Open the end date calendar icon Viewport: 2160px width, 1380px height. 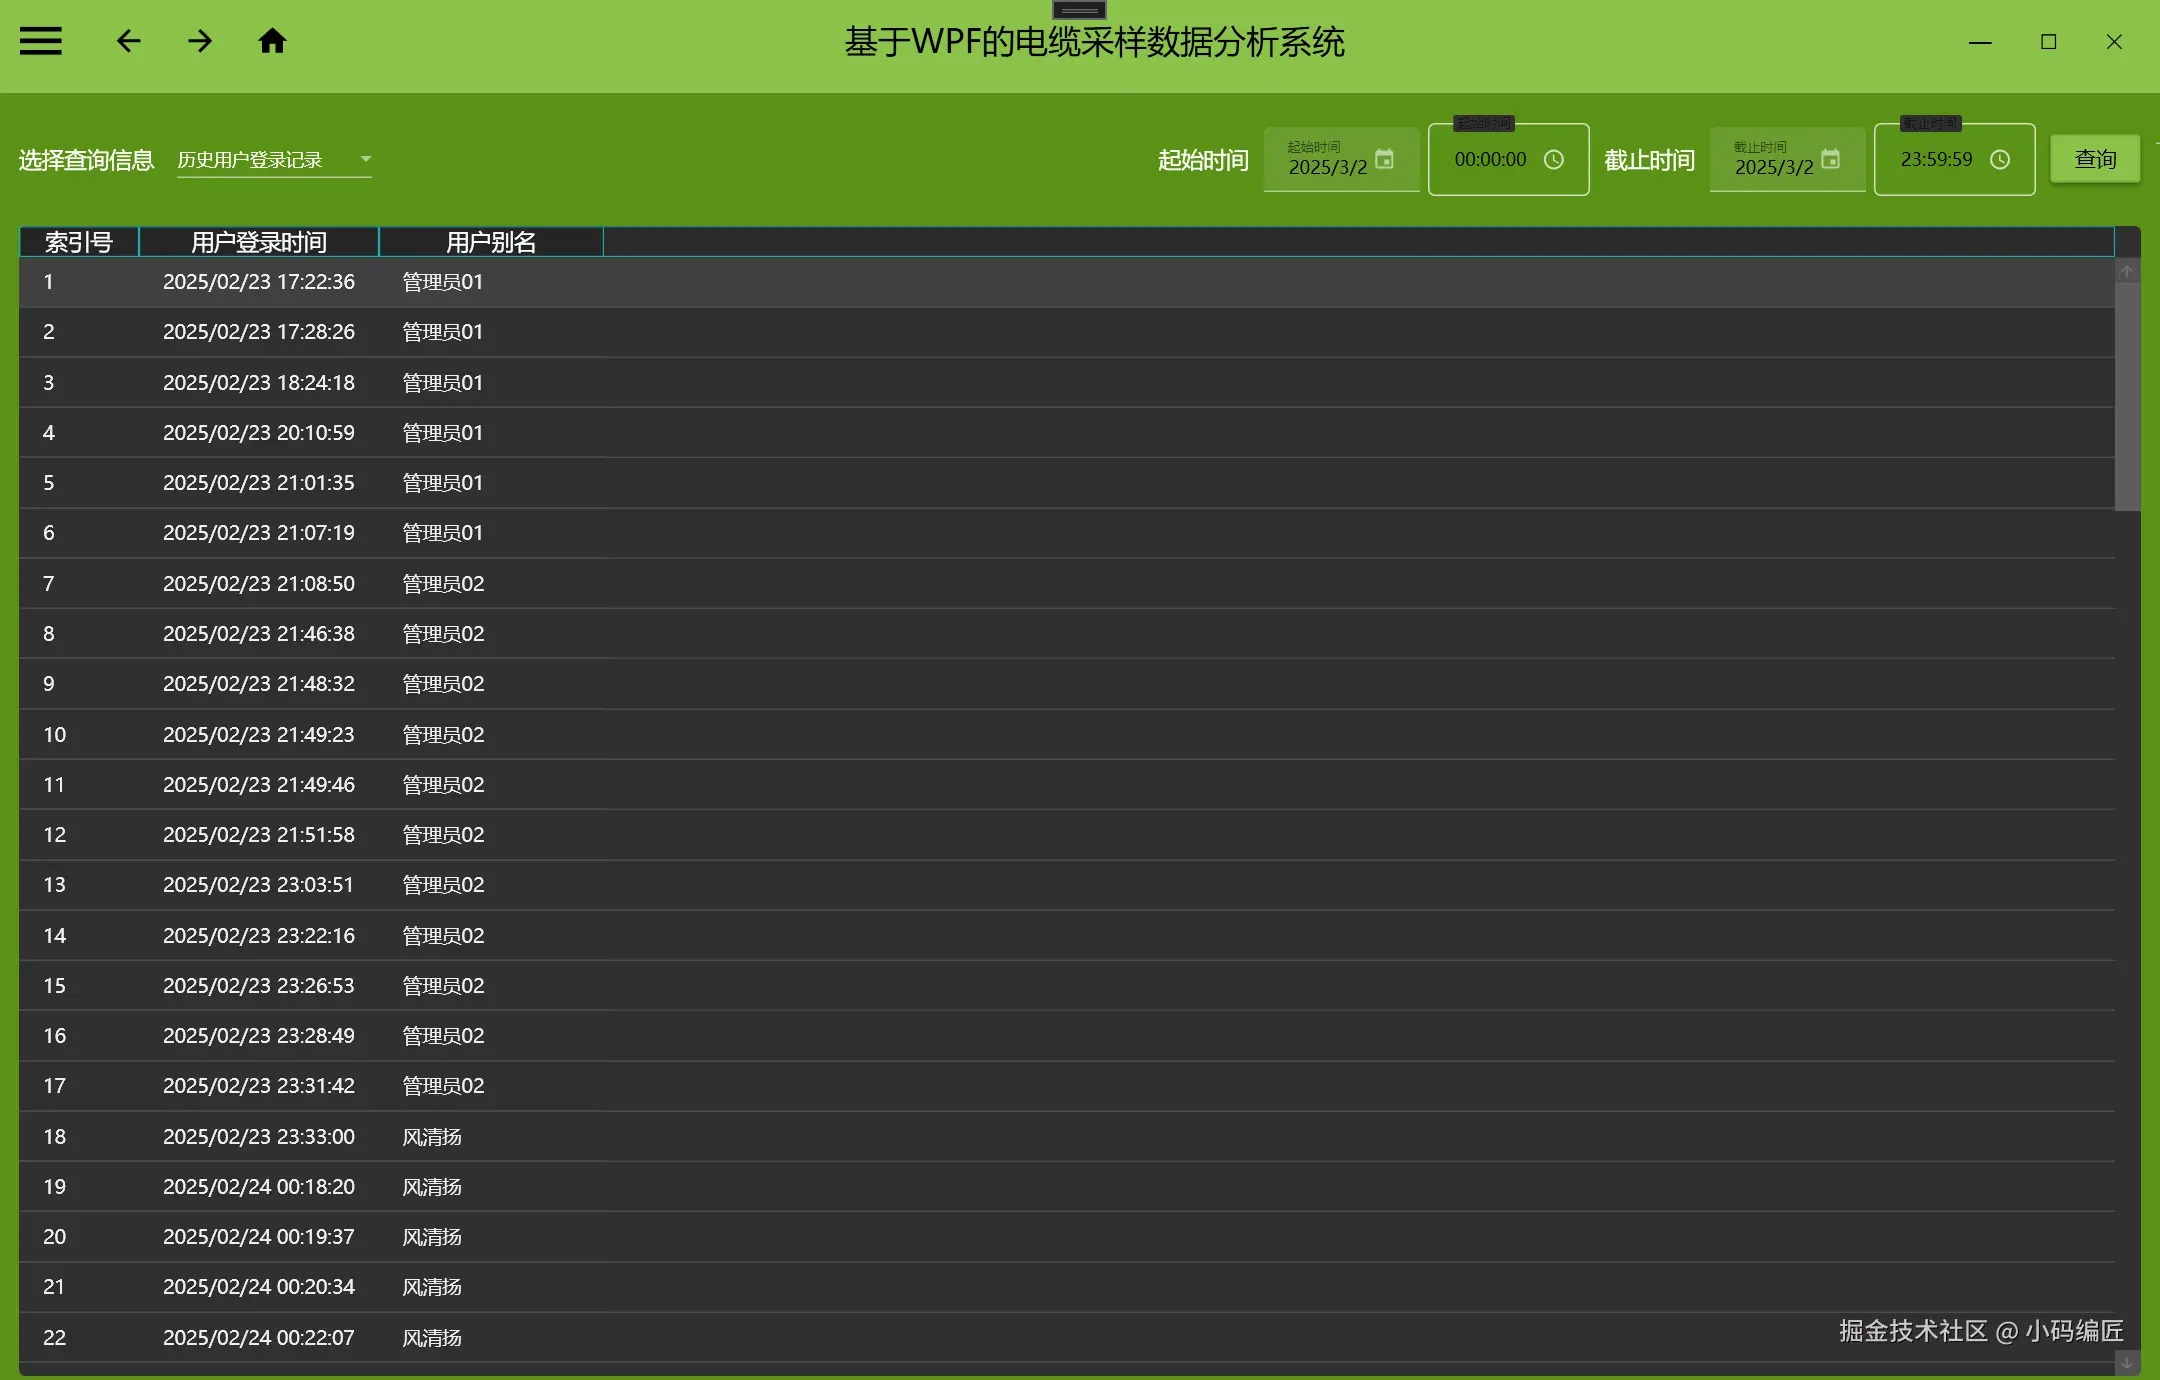point(1830,159)
